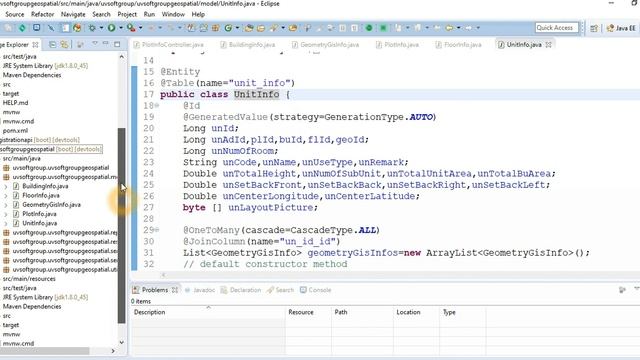The height and width of the screenshot is (360, 640).
Task: Maximize the Package Explorer view
Action: (x=117, y=44)
